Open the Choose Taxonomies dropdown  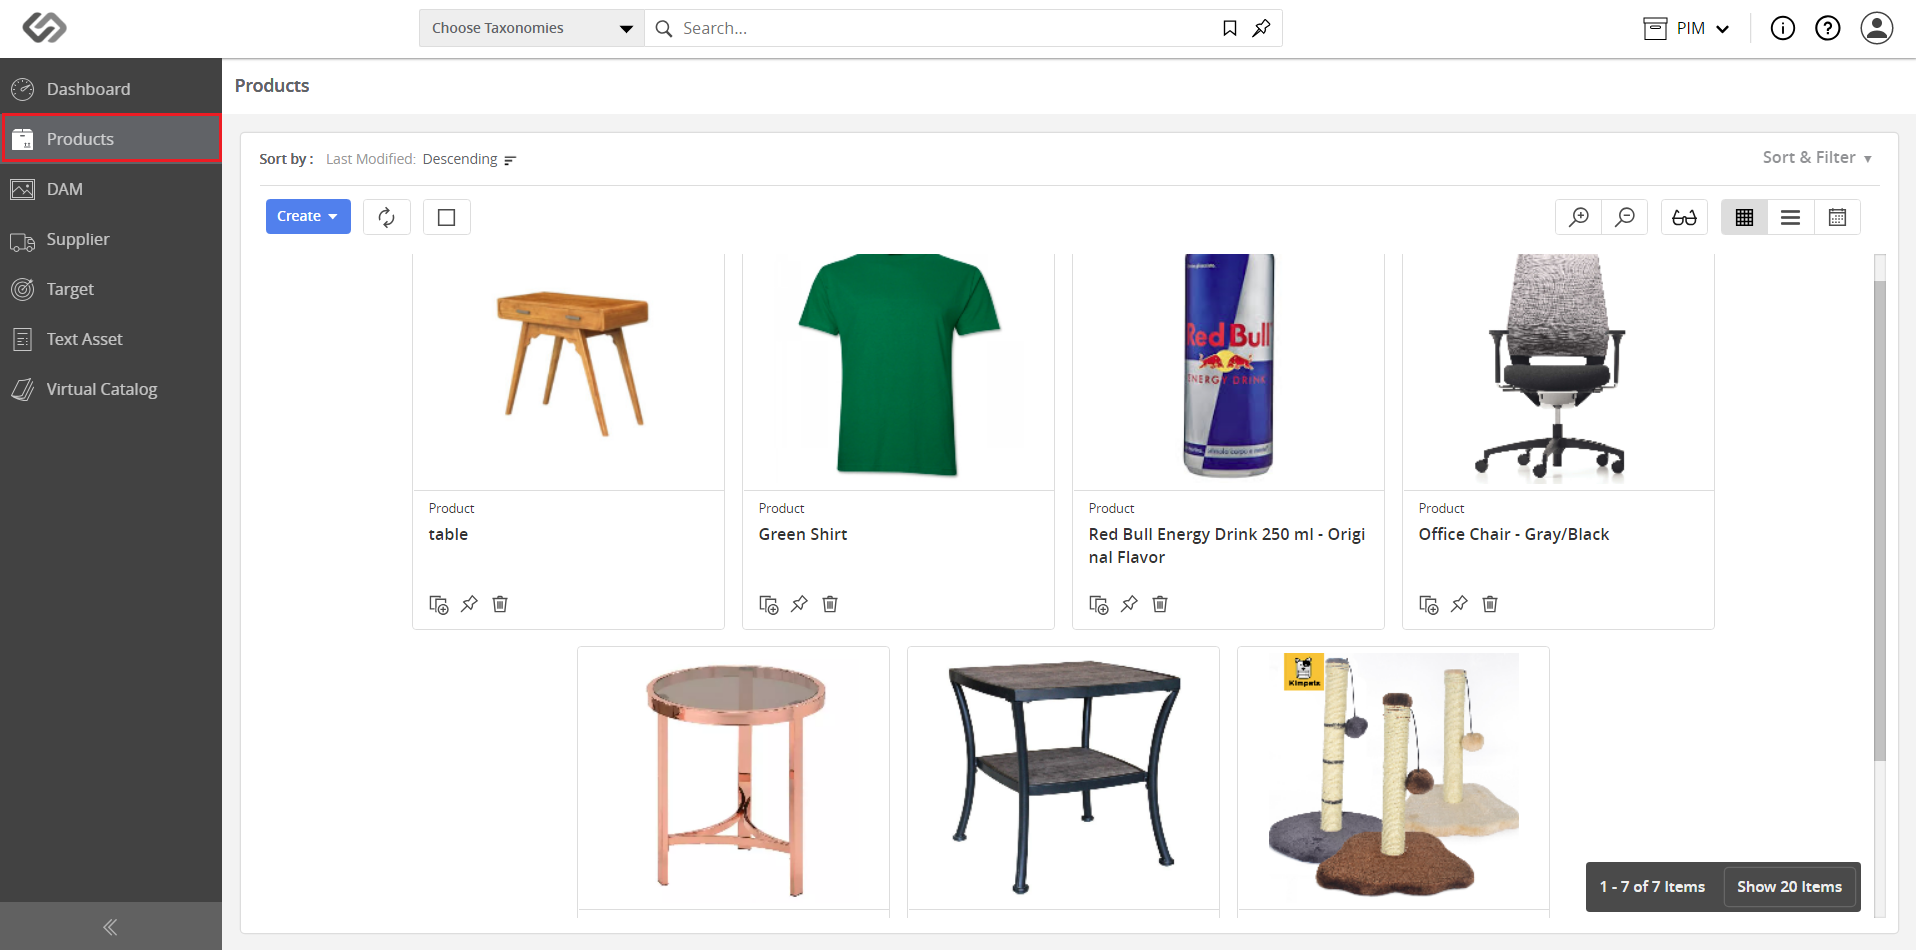click(532, 28)
